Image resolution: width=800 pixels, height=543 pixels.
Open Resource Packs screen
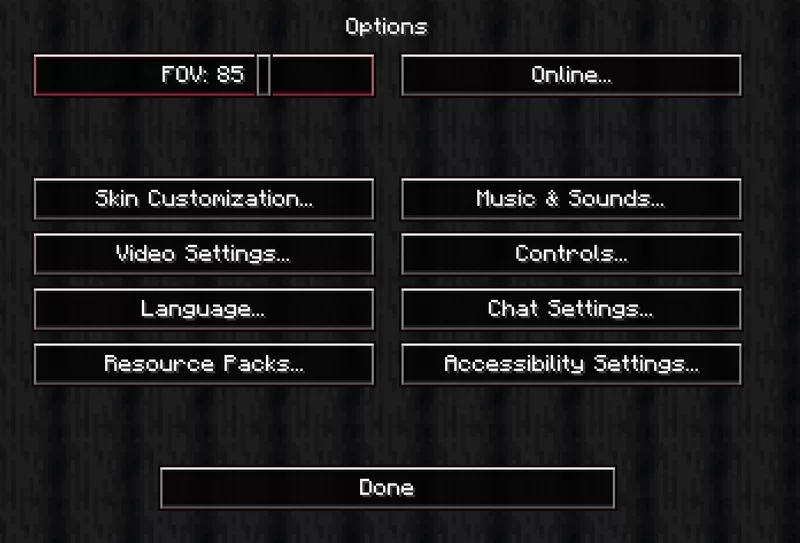pyautogui.click(x=204, y=364)
